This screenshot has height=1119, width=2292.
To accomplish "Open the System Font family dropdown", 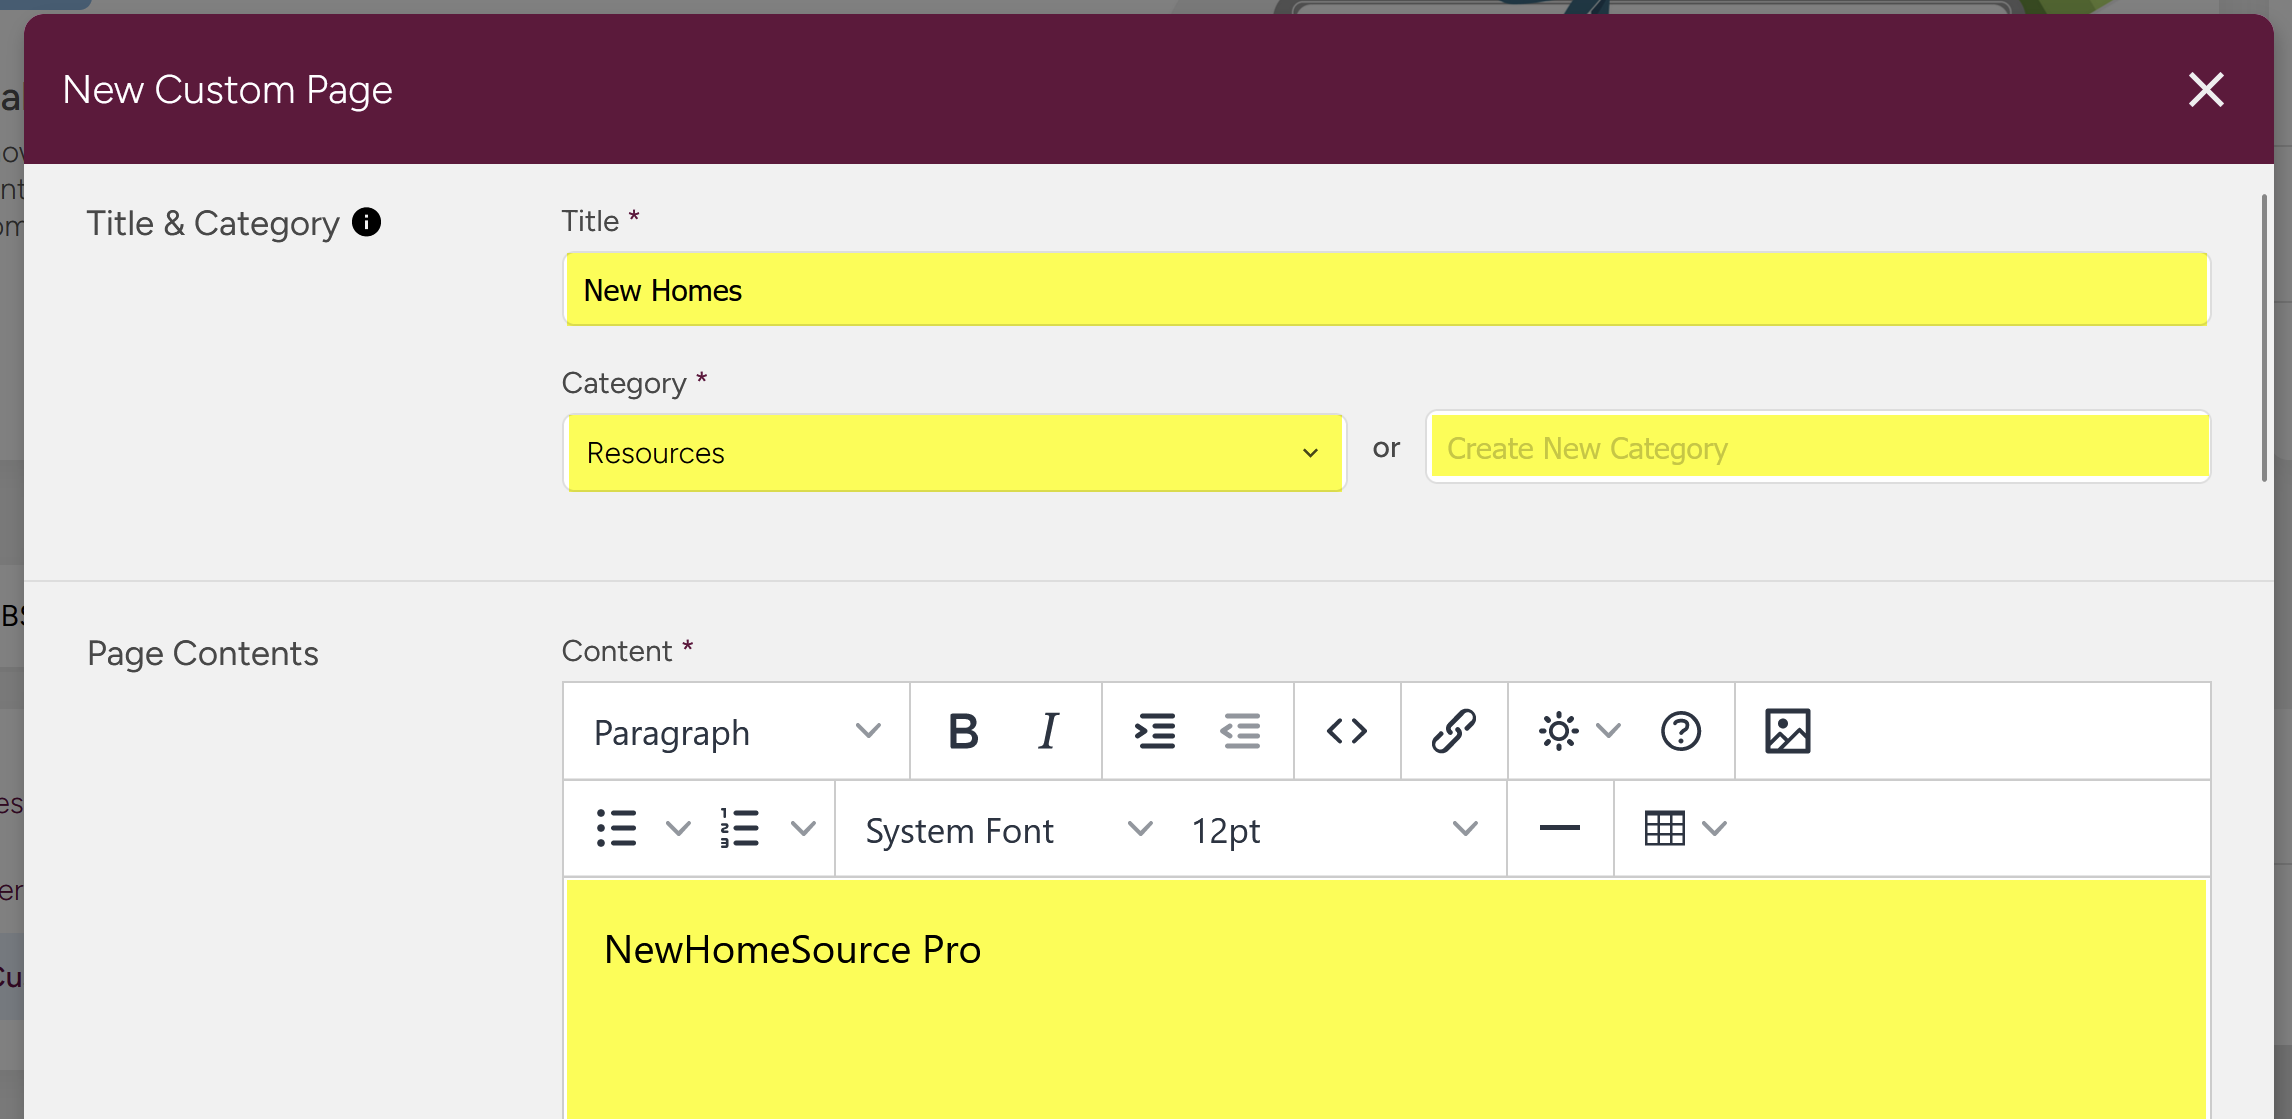I will (x=1008, y=829).
